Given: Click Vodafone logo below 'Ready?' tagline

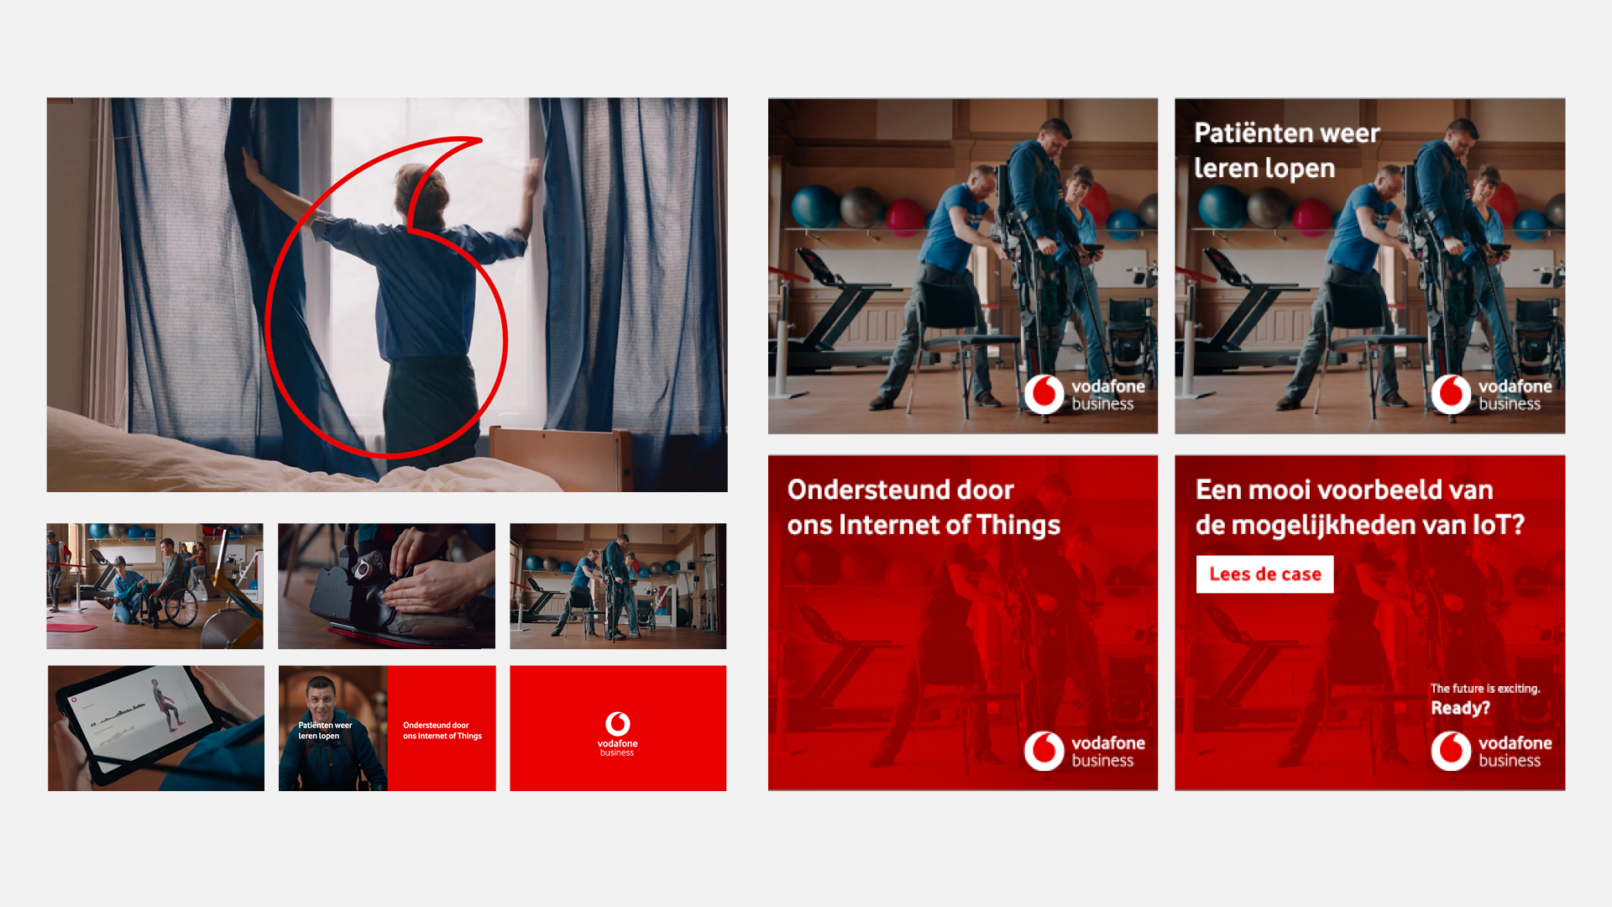Looking at the screenshot, I should [1492, 751].
